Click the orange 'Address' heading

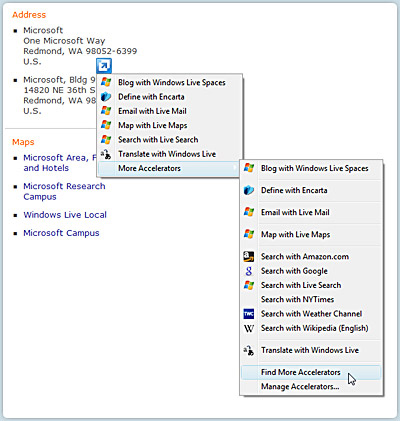(29, 15)
